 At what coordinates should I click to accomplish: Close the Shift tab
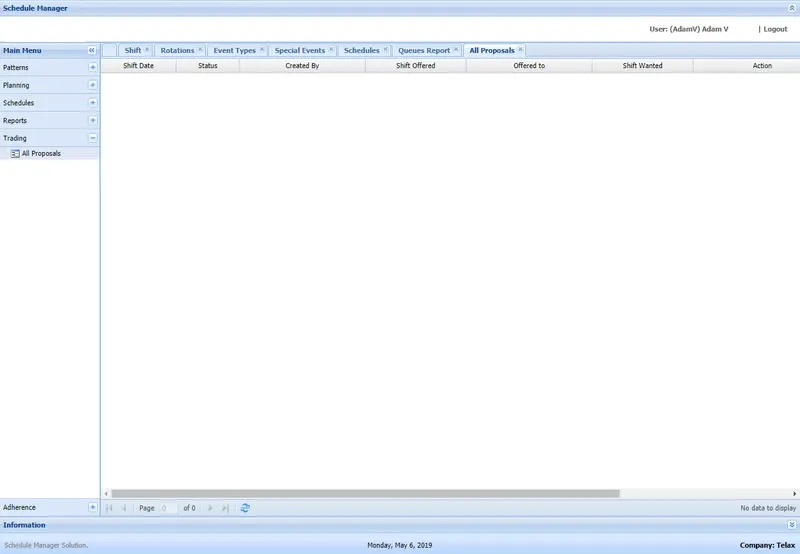coord(147,49)
